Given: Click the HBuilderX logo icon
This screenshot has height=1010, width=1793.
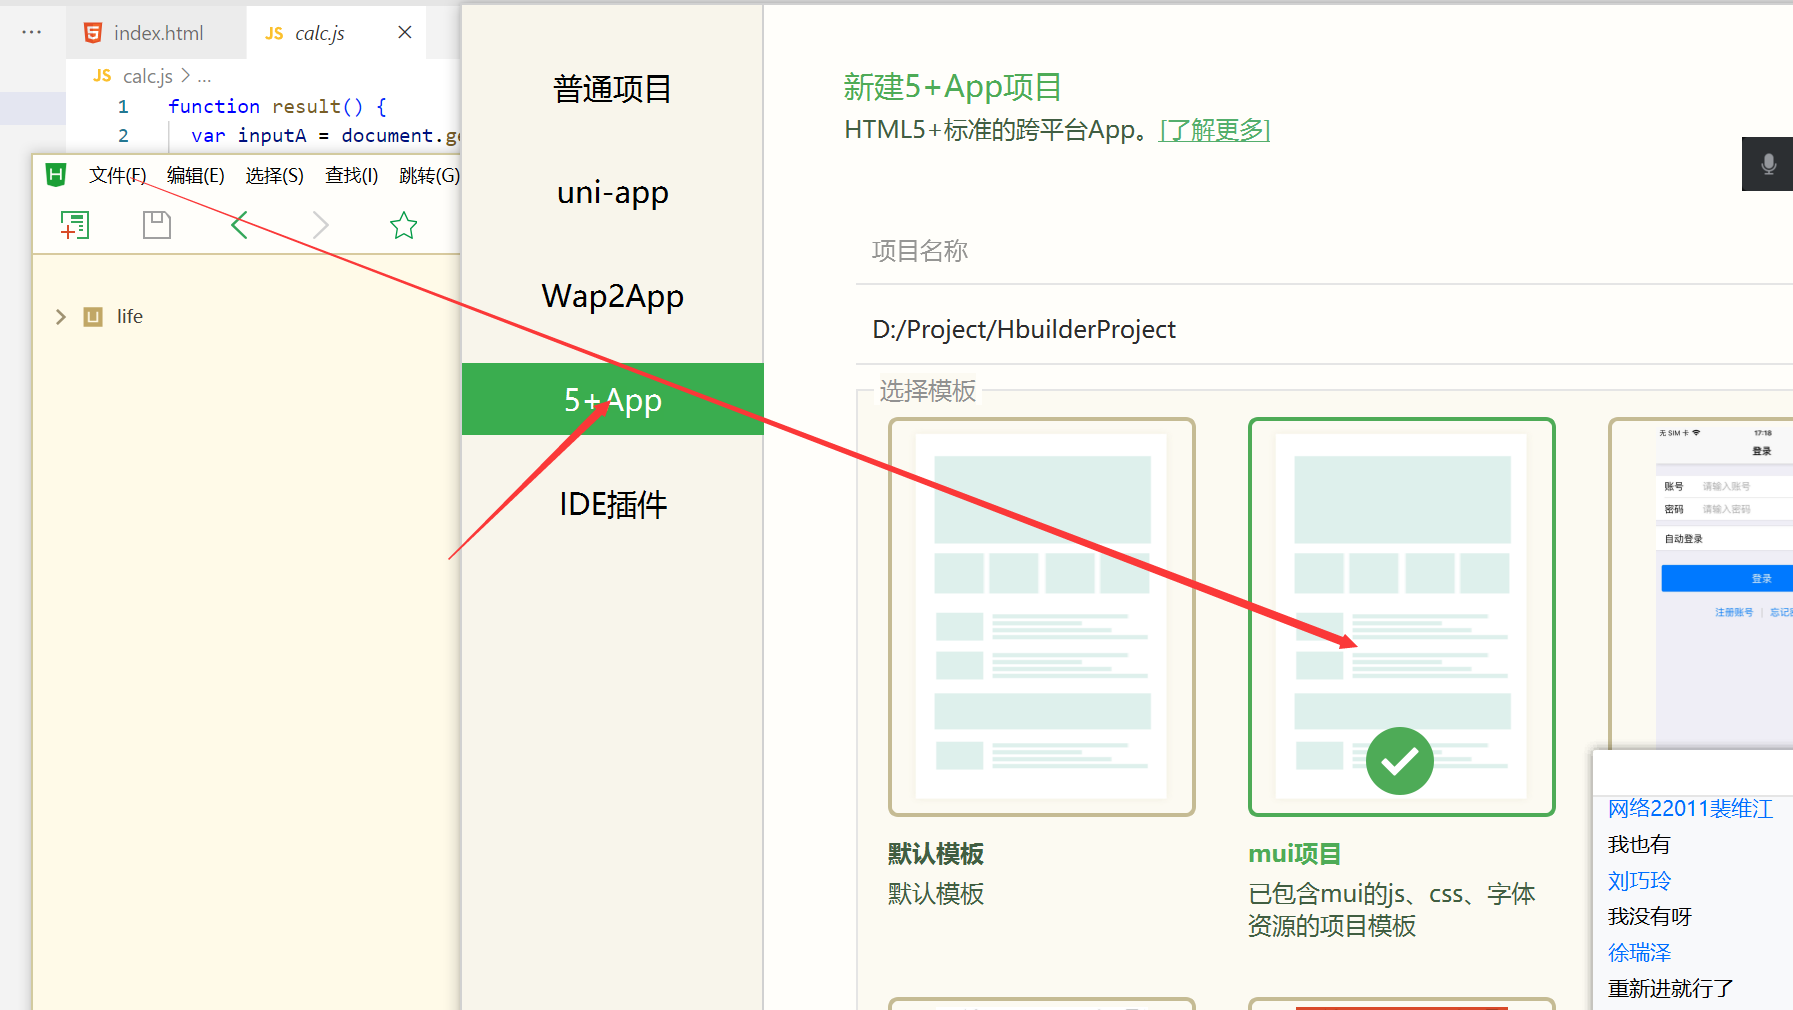Looking at the screenshot, I should coord(56,175).
